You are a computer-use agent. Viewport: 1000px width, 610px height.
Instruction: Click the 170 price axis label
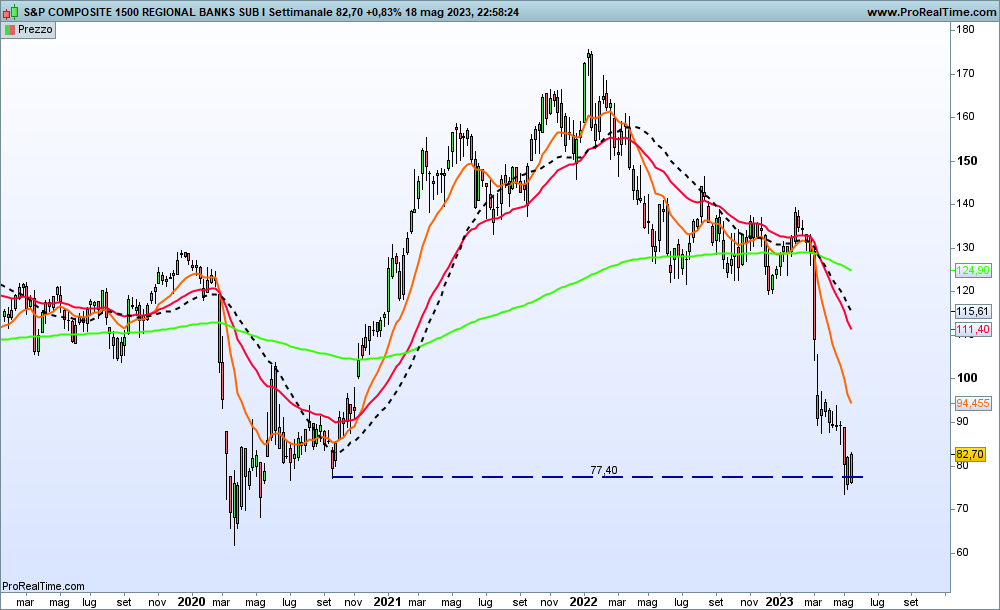(966, 73)
